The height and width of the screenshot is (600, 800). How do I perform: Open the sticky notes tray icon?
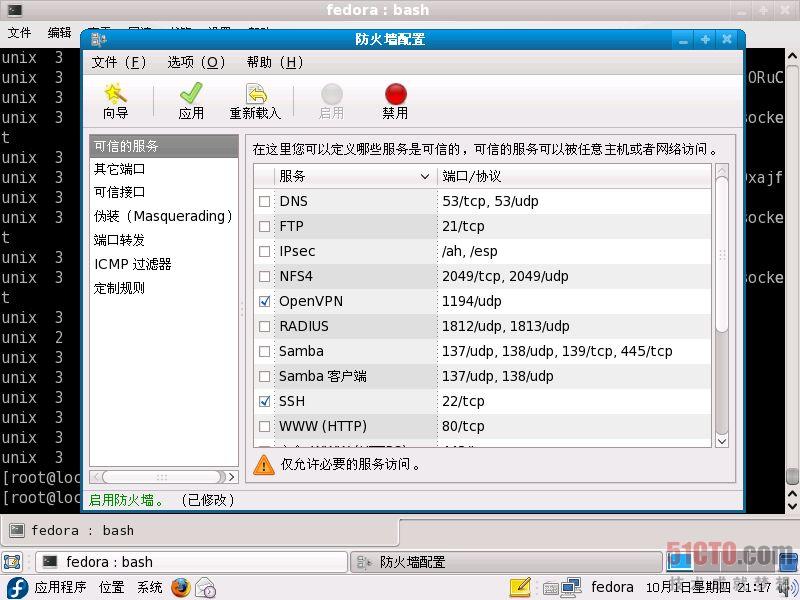coord(520,587)
